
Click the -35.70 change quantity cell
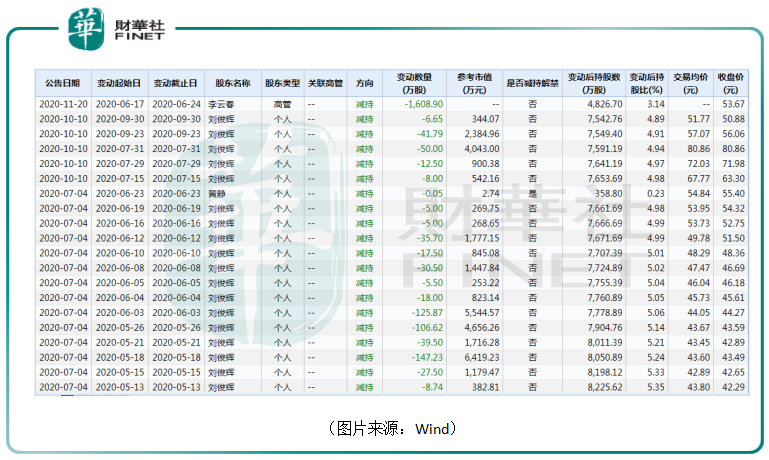[x=430, y=238]
